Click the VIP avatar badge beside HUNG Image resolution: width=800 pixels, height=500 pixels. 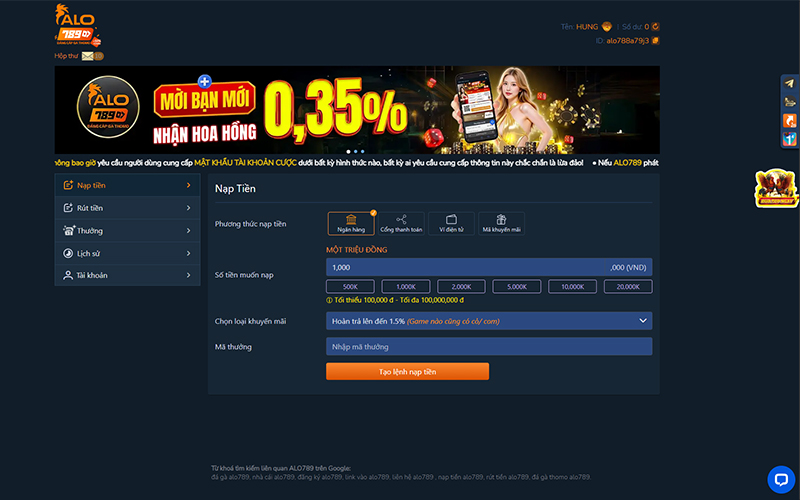click(x=607, y=27)
